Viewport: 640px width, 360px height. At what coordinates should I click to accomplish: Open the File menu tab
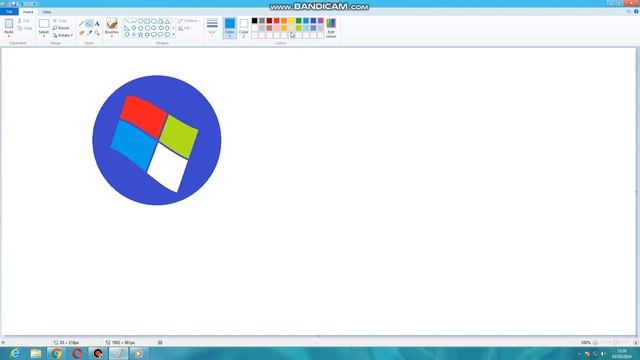click(9, 12)
